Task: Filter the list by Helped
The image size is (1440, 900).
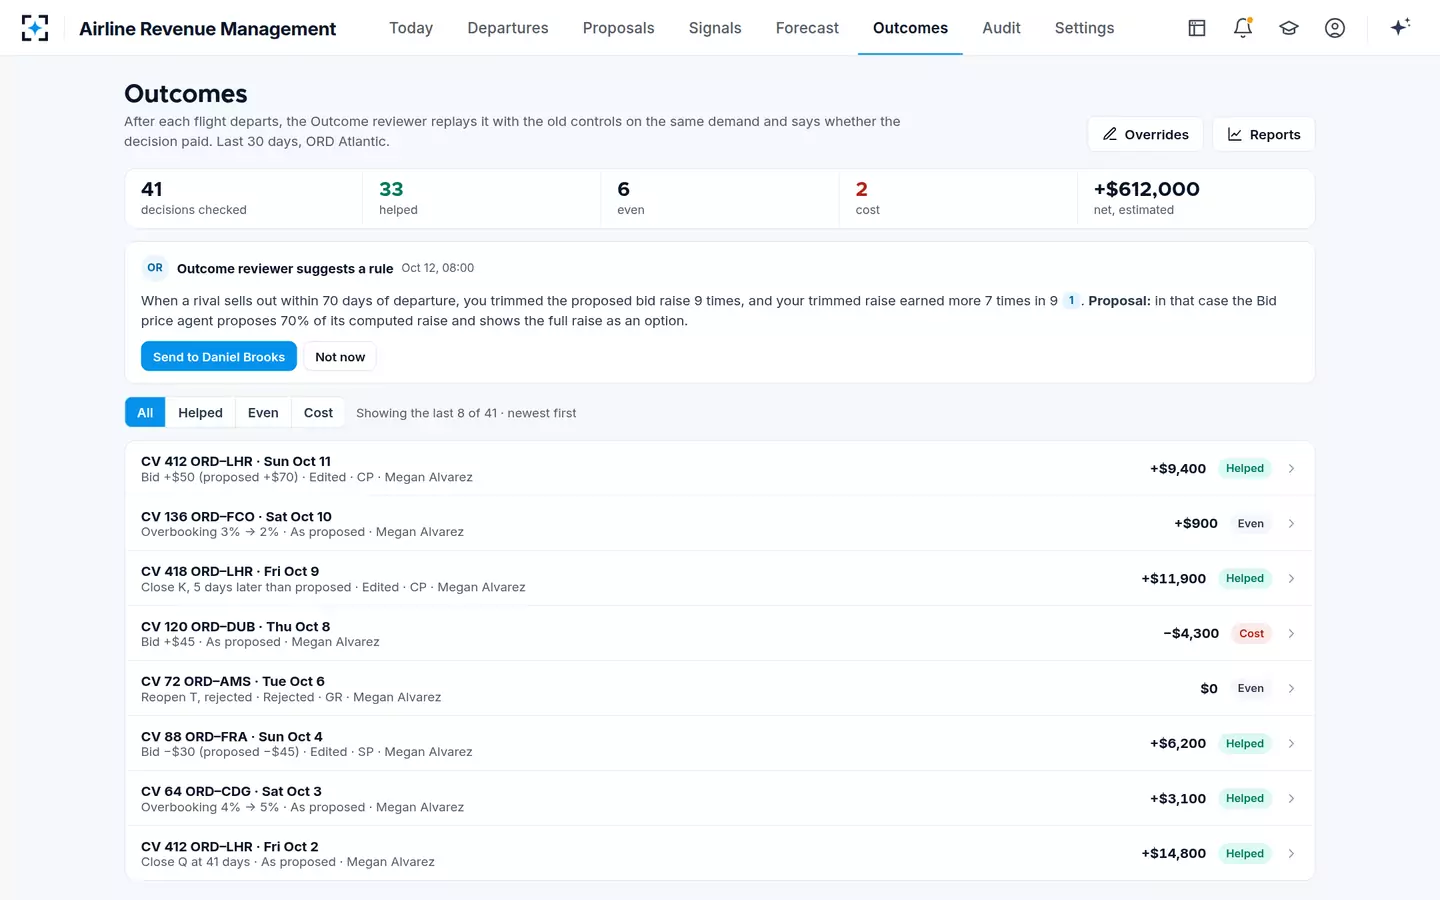Action: (x=200, y=413)
